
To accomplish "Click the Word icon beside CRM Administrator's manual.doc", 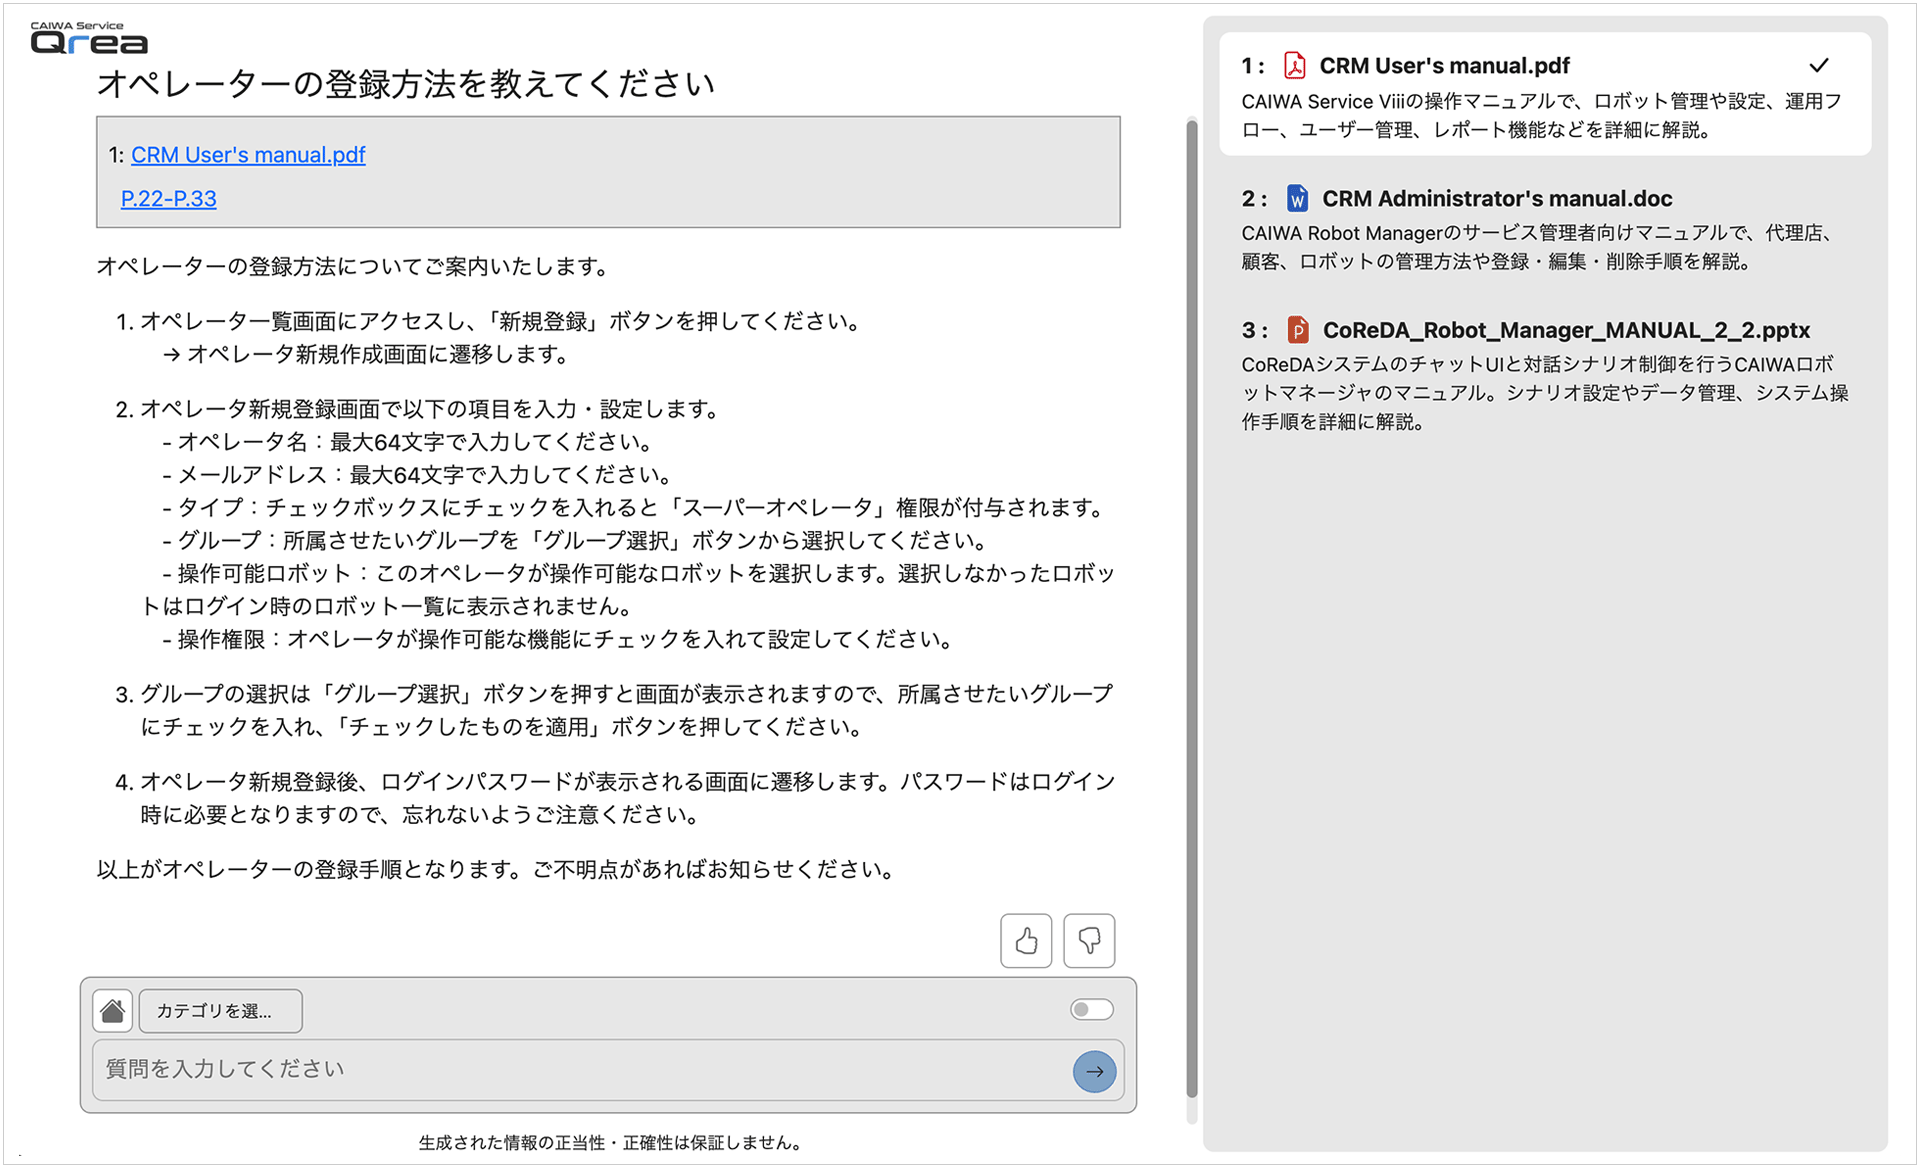I will pyautogui.click(x=1297, y=198).
